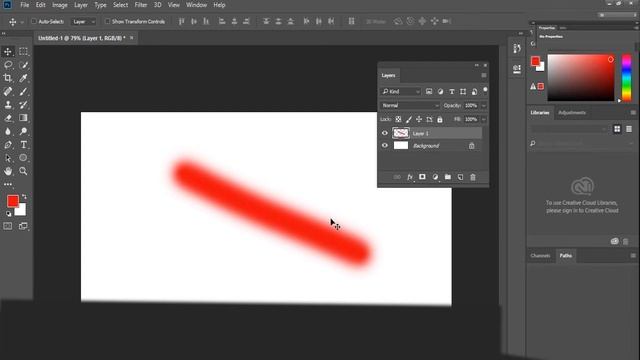Viewport: 640px width, 360px height.
Task: Switch to the Adjustments tab
Action: pos(572,113)
